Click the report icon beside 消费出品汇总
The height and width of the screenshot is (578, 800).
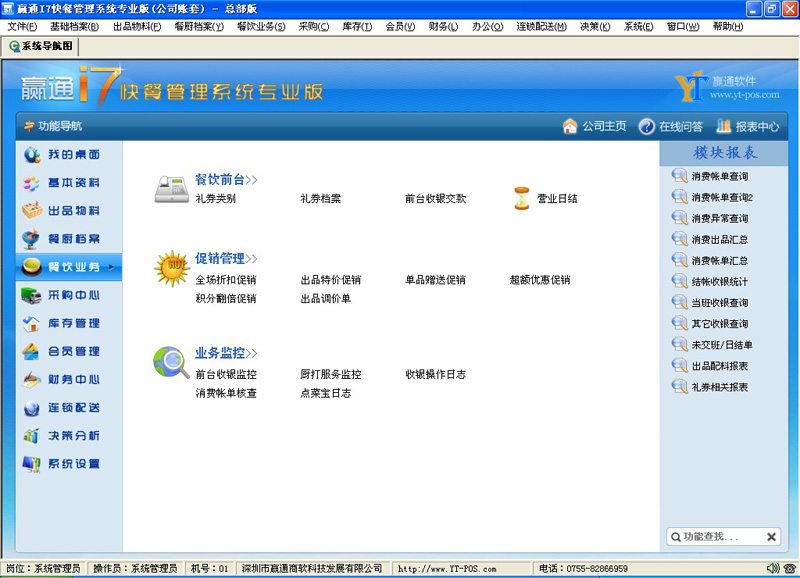(680, 239)
